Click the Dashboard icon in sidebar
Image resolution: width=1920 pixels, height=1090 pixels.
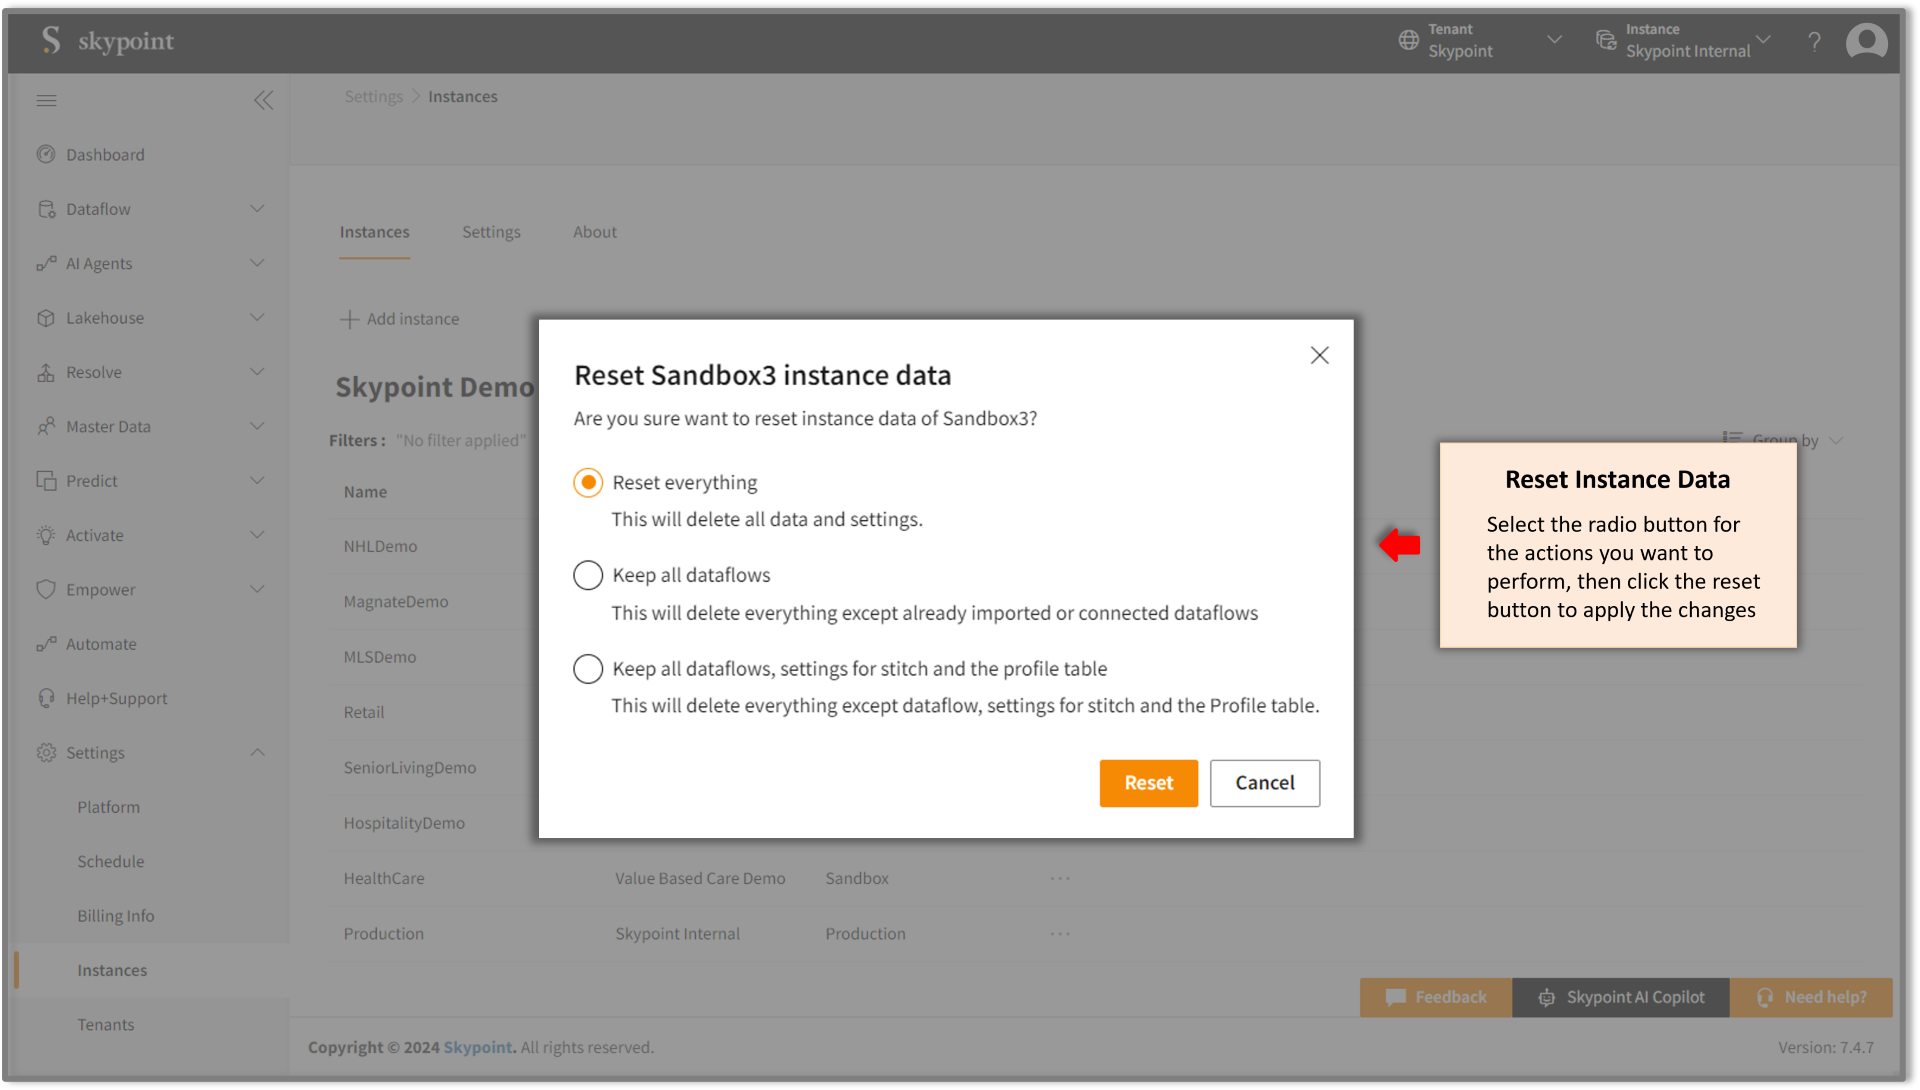(x=46, y=154)
